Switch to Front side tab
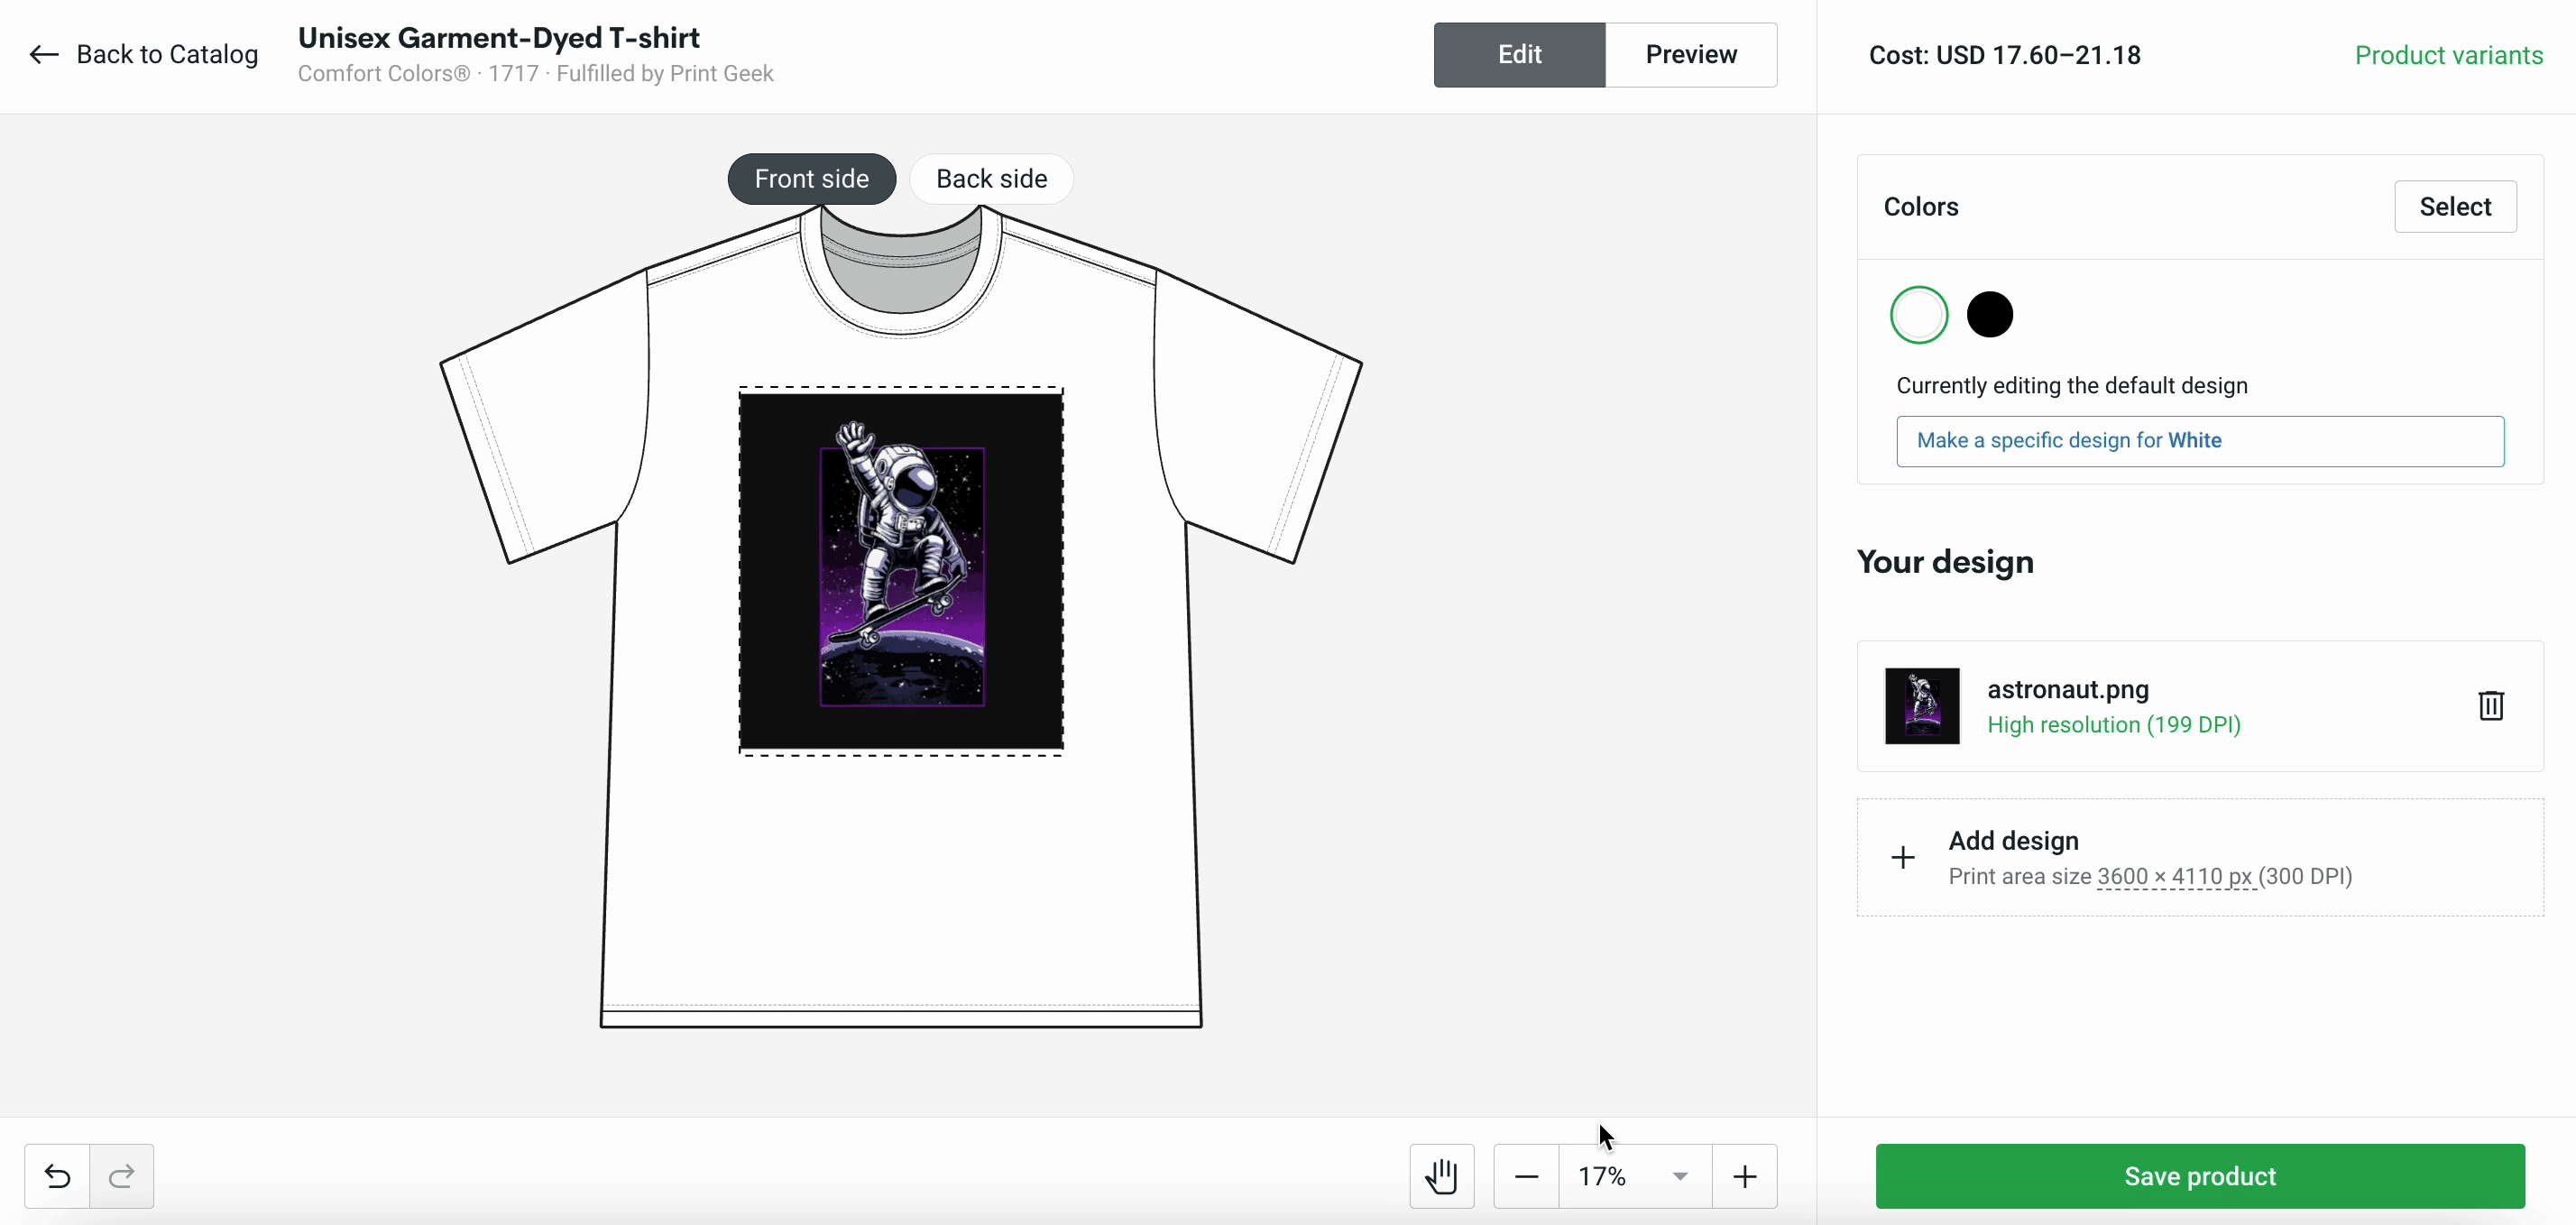This screenshot has width=2576, height=1225. tap(810, 178)
